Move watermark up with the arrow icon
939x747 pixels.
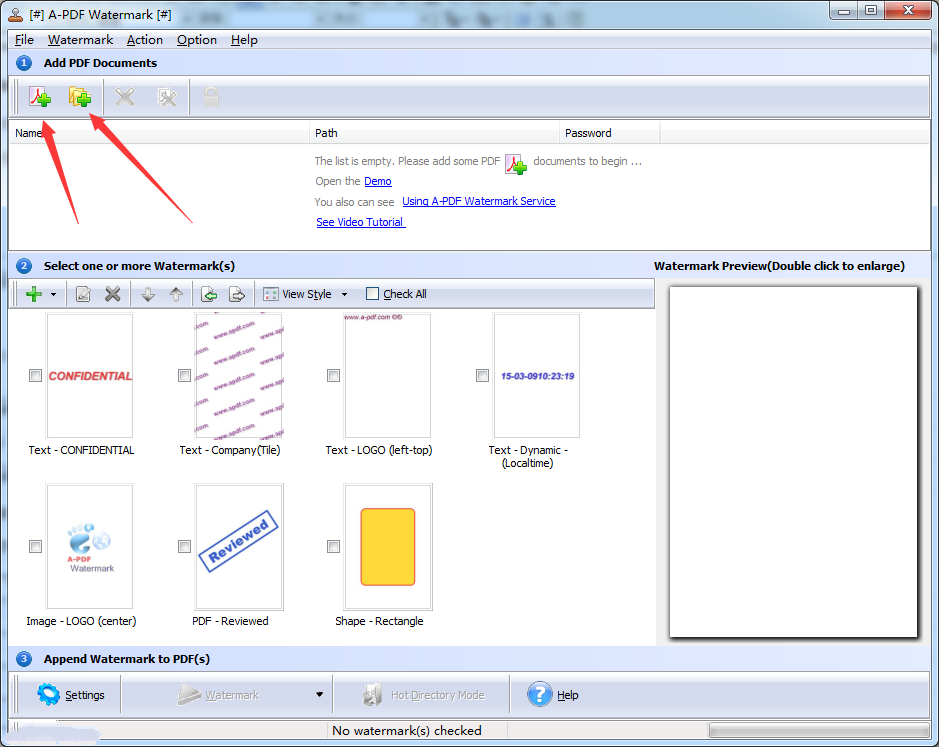[x=176, y=294]
